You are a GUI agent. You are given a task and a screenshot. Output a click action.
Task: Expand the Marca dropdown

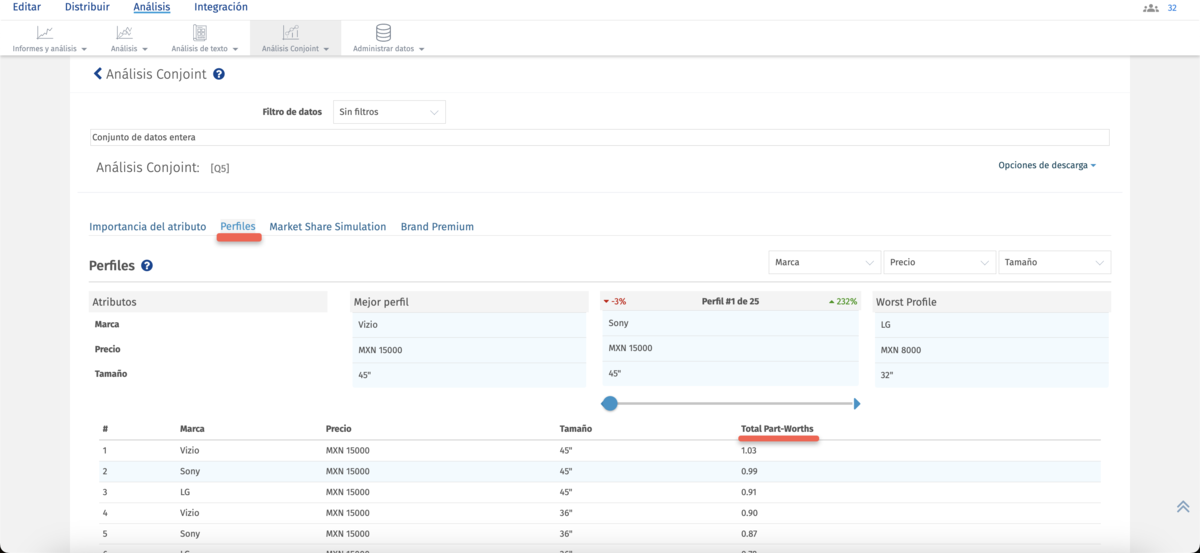tap(824, 262)
